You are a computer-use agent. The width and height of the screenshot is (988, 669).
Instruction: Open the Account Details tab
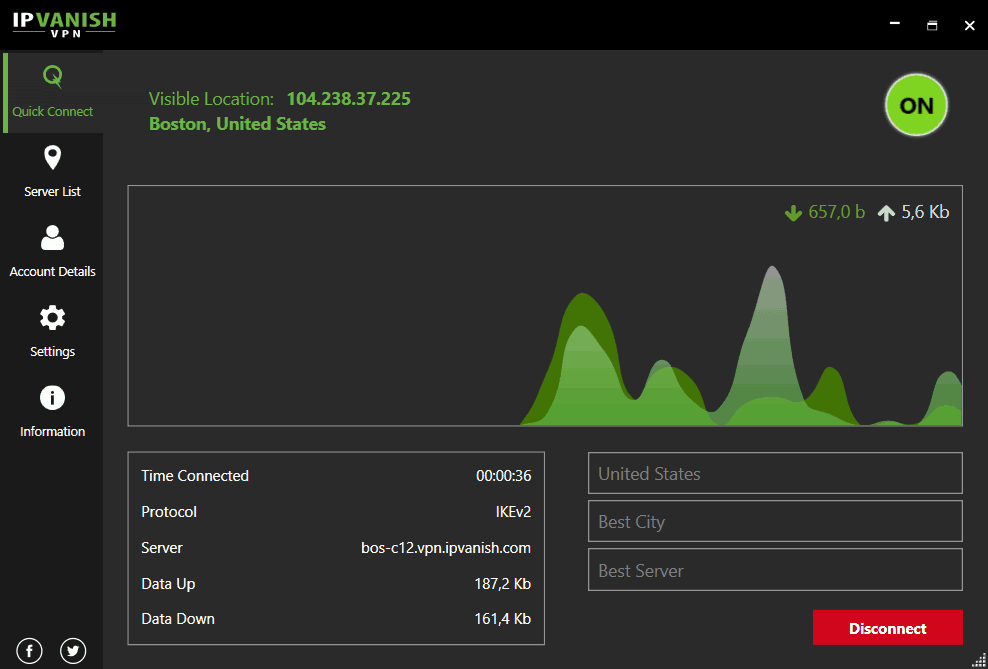(x=52, y=253)
